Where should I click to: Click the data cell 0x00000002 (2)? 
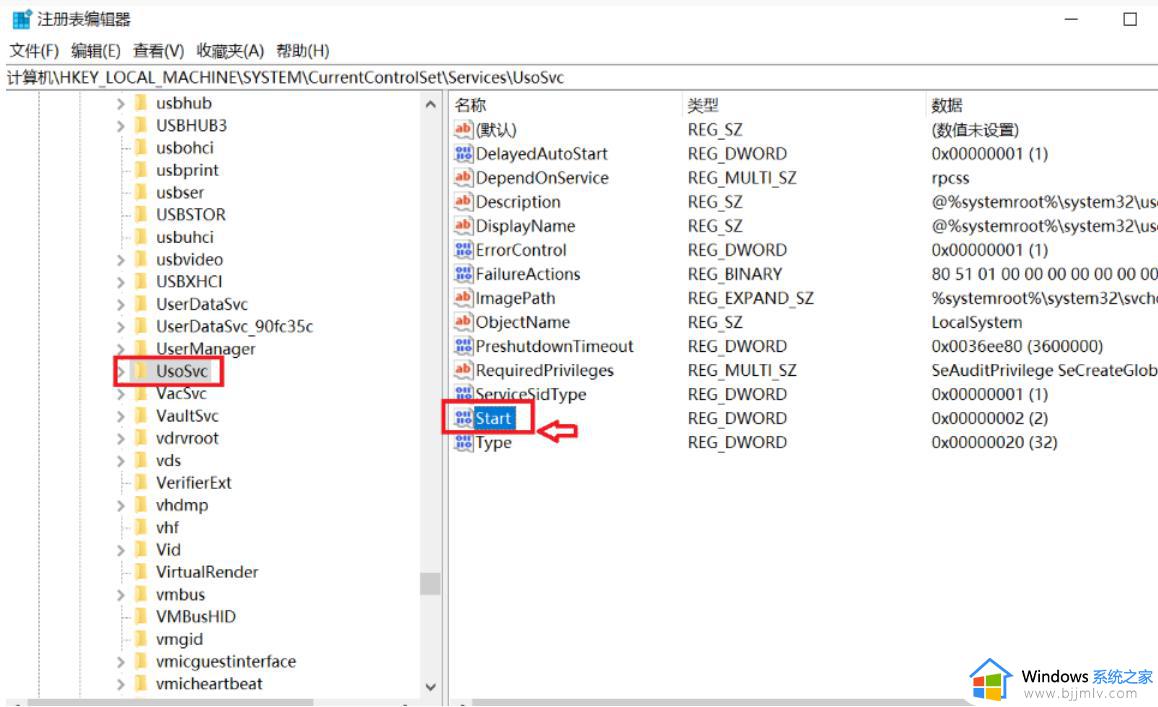(x=990, y=418)
